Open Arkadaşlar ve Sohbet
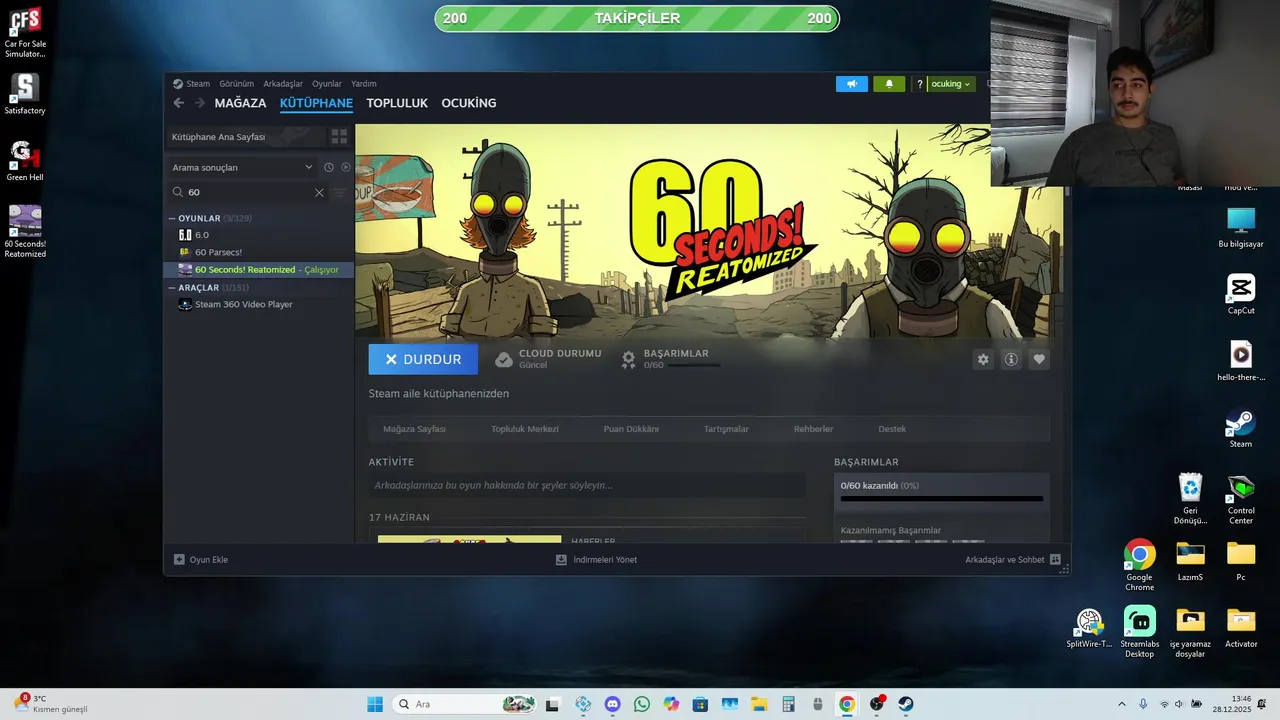The width and height of the screenshot is (1280, 720). point(1013,560)
